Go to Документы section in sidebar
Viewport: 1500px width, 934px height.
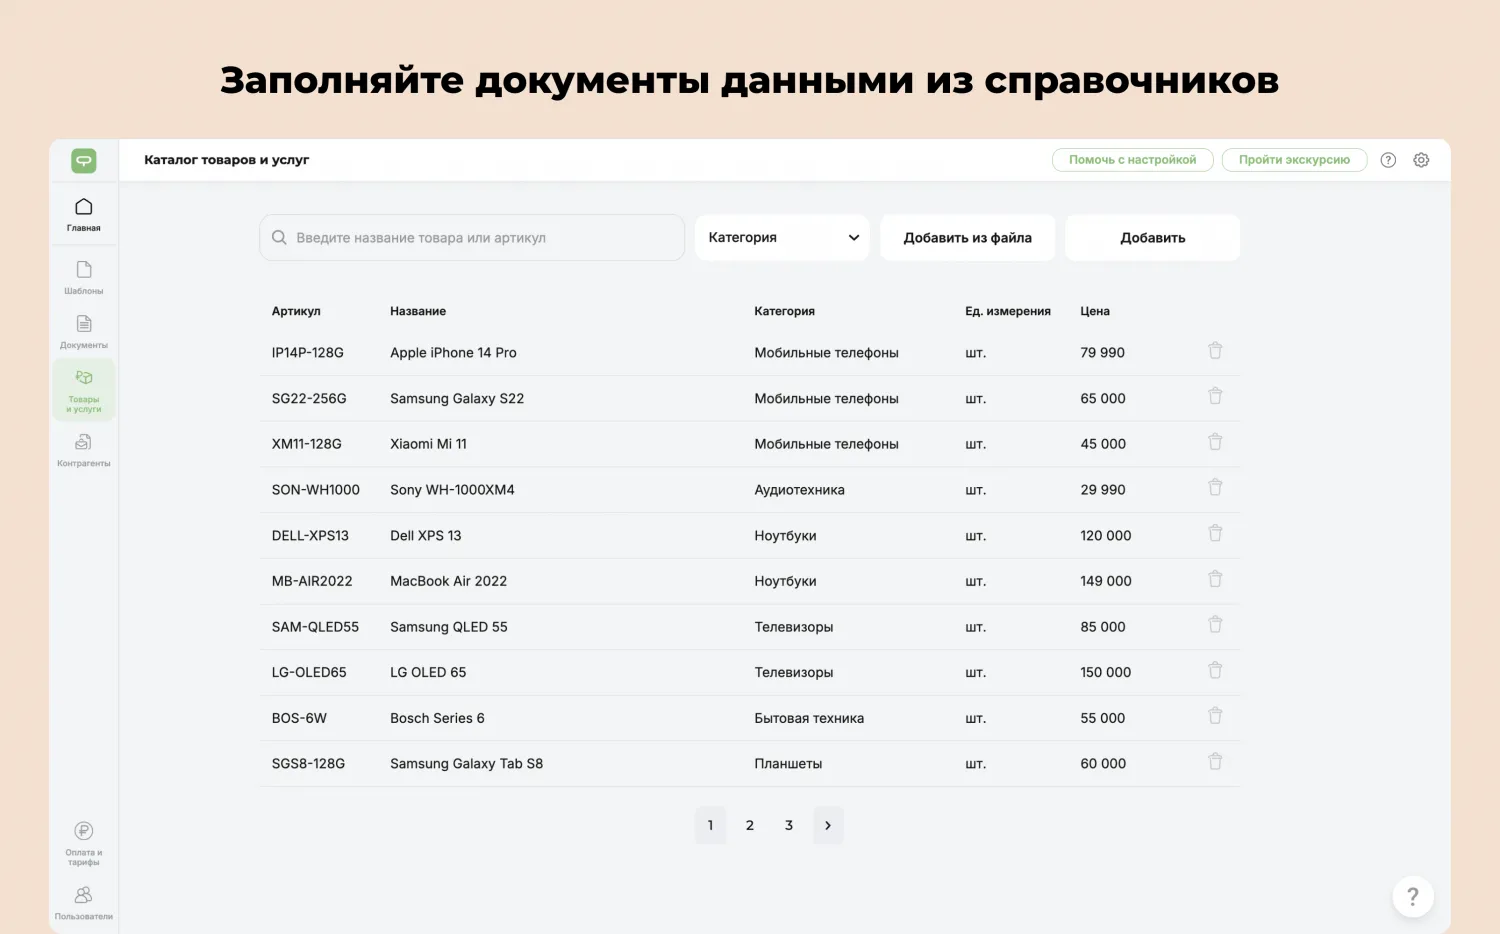pos(84,331)
